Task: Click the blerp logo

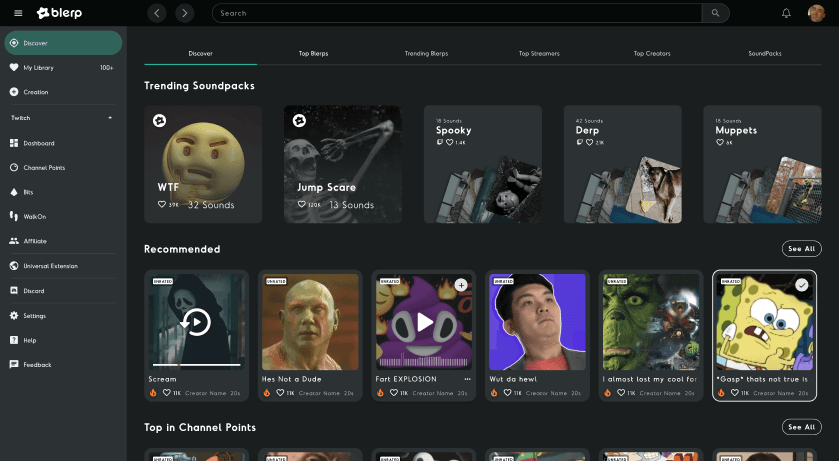Action: [59, 13]
